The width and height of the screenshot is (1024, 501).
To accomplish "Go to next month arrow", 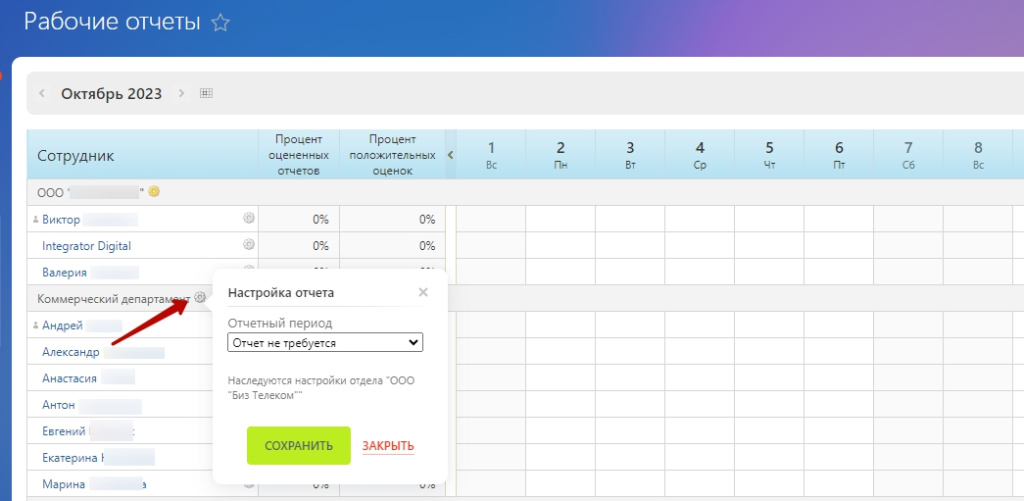I will (x=181, y=94).
